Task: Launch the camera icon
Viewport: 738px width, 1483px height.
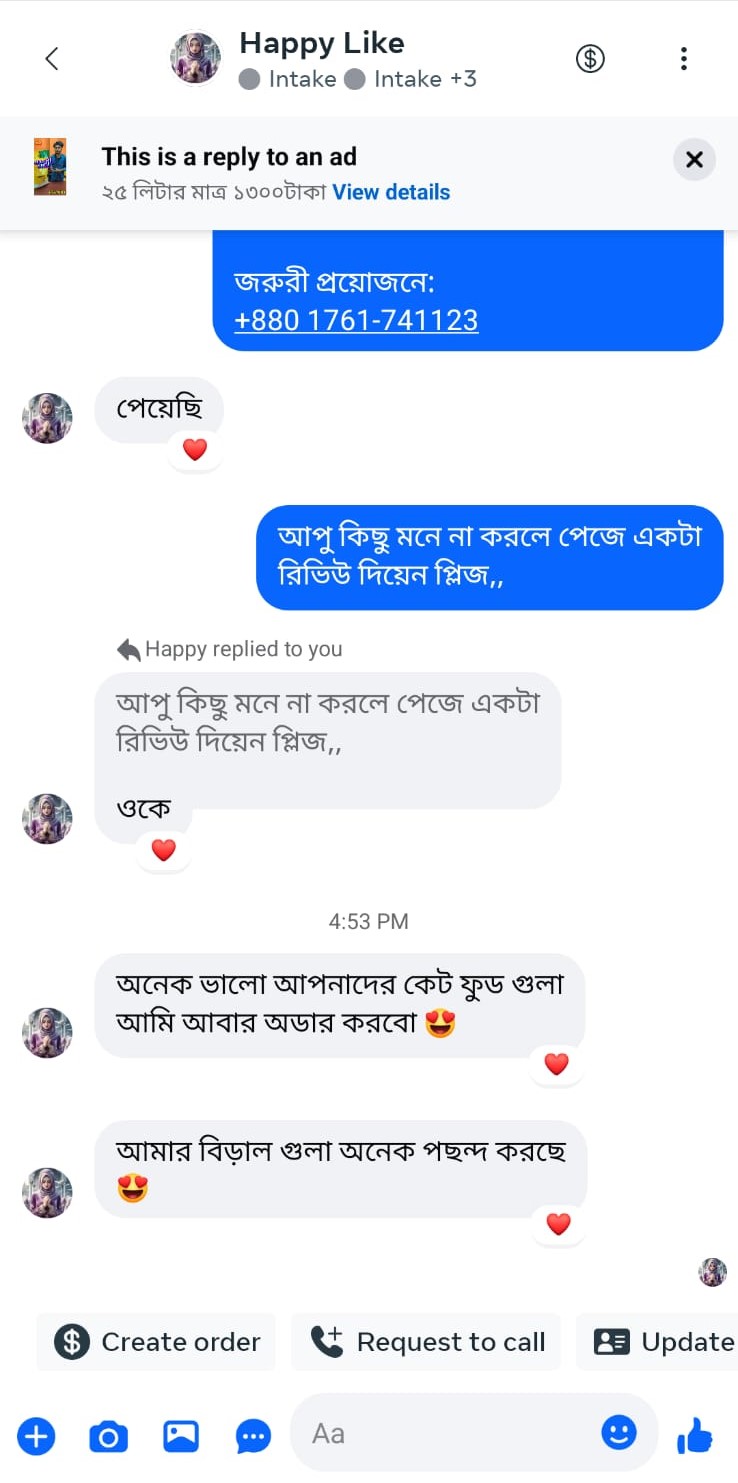Action: click(x=109, y=1437)
